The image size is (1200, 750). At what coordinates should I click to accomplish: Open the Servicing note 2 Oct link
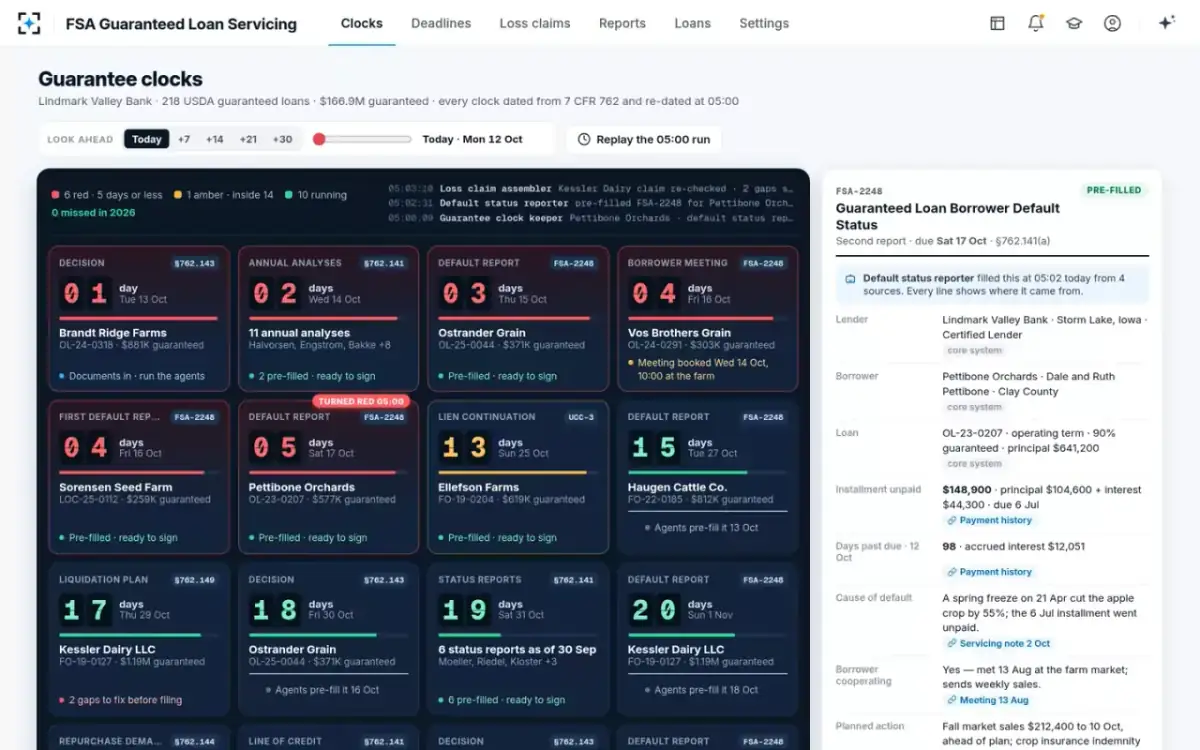[x=998, y=644]
